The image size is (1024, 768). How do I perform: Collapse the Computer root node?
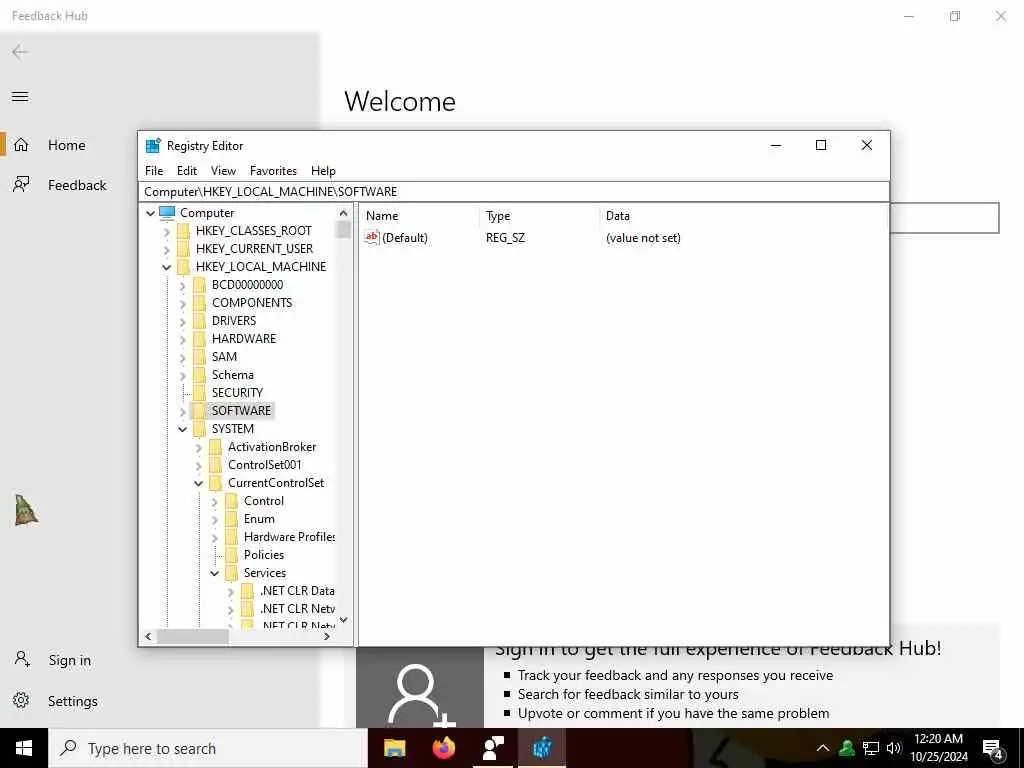pos(150,213)
